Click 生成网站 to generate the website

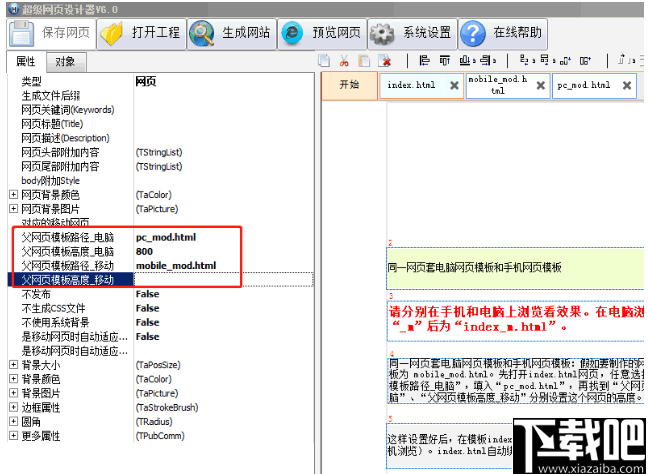[x=232, y=33]
